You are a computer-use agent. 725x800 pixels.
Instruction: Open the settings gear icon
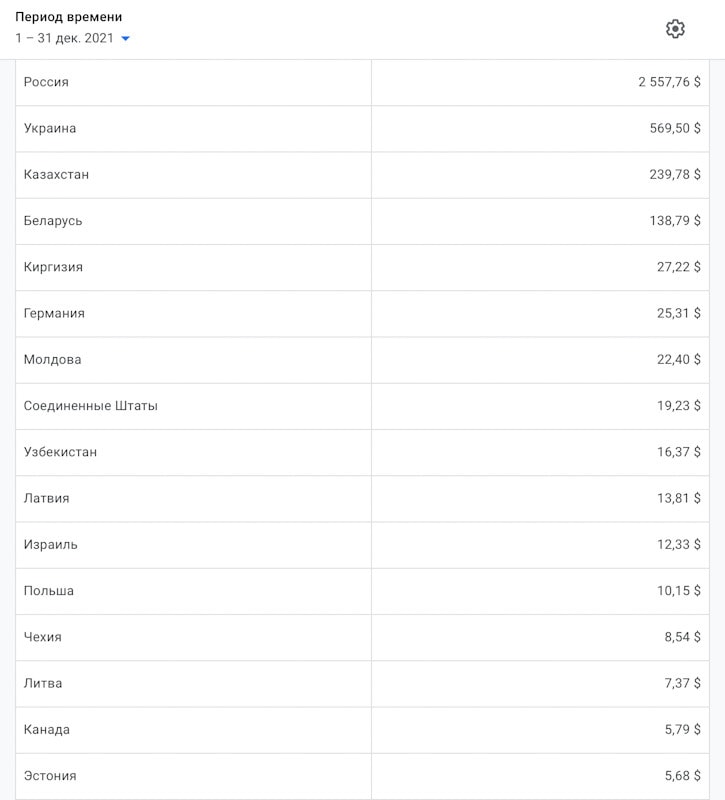click(675, 29)
